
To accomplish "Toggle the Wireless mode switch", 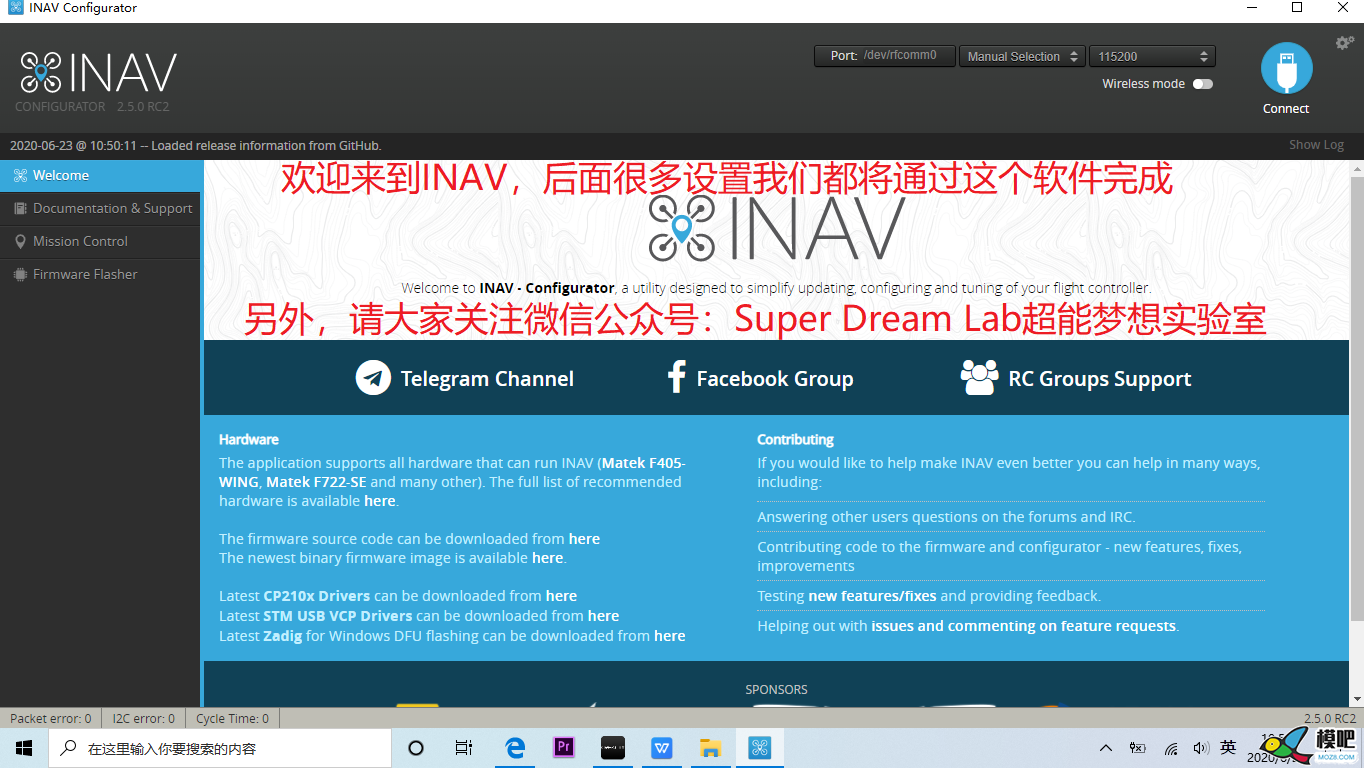I will pyautogui.click(x=1203, y=84).
